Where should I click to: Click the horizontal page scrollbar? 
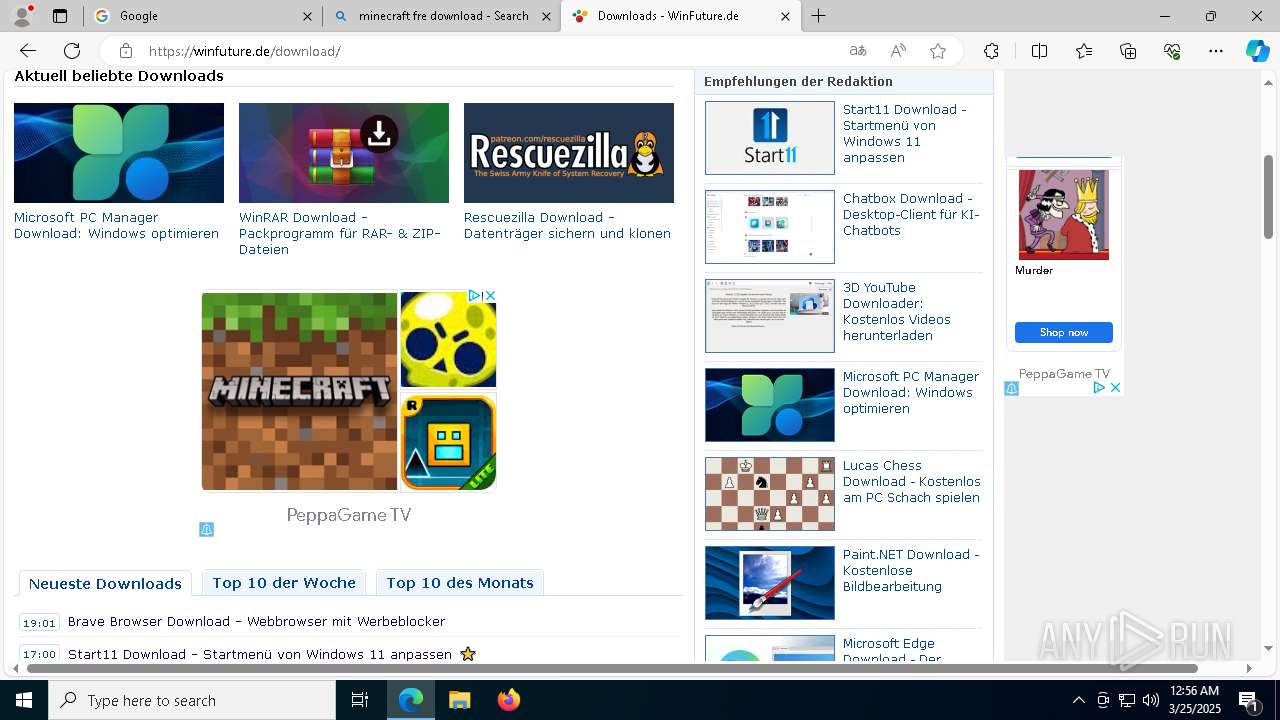tap(612, 668)
